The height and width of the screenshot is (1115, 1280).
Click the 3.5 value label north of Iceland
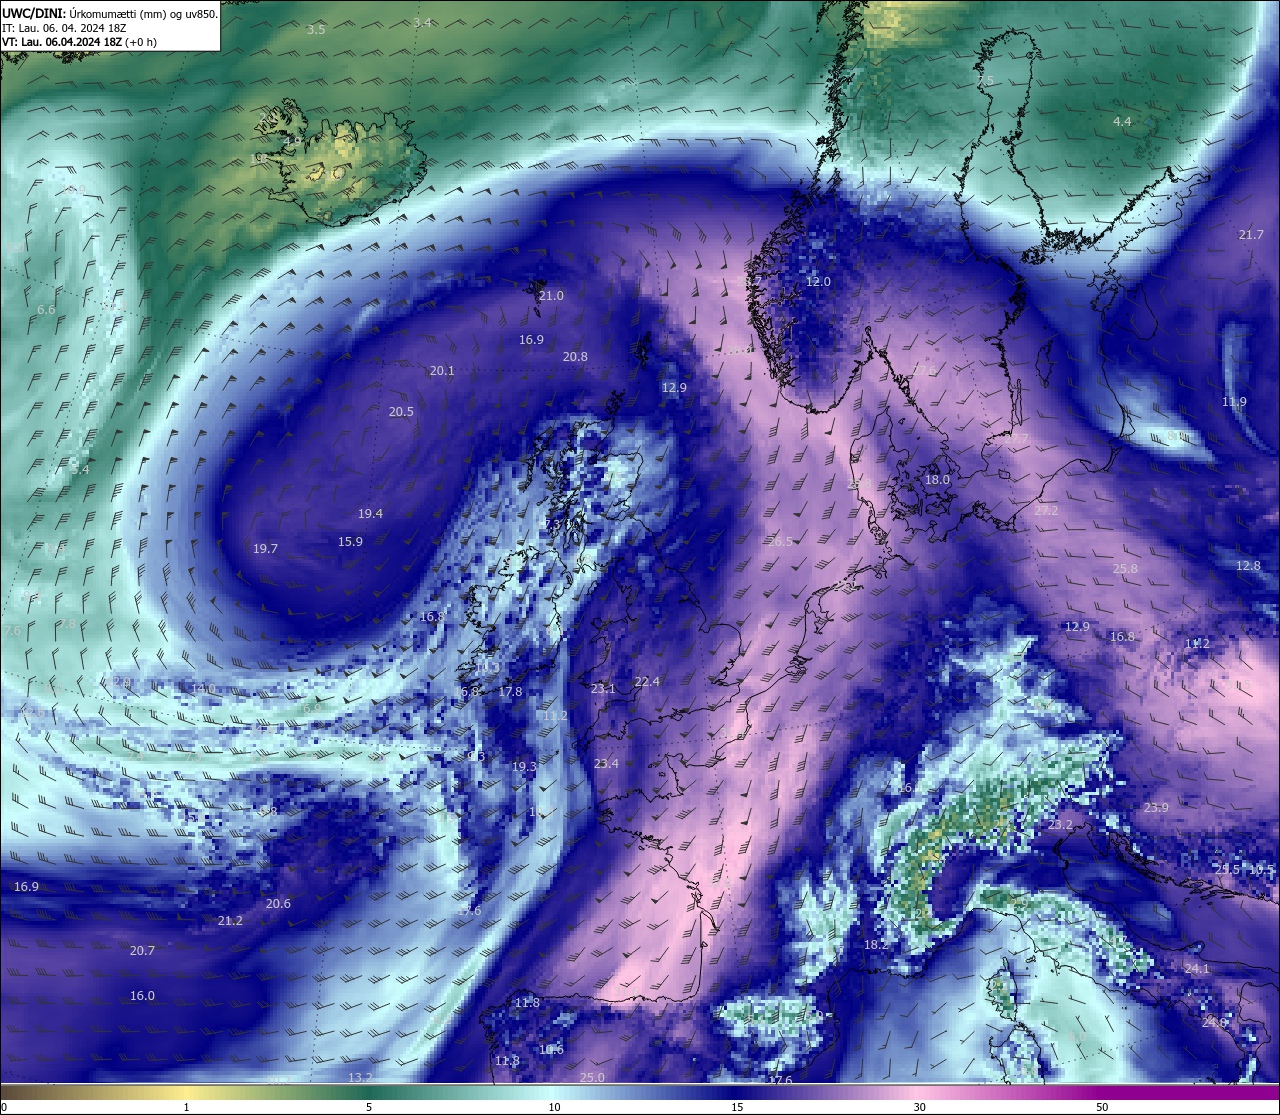pos(316,30)
